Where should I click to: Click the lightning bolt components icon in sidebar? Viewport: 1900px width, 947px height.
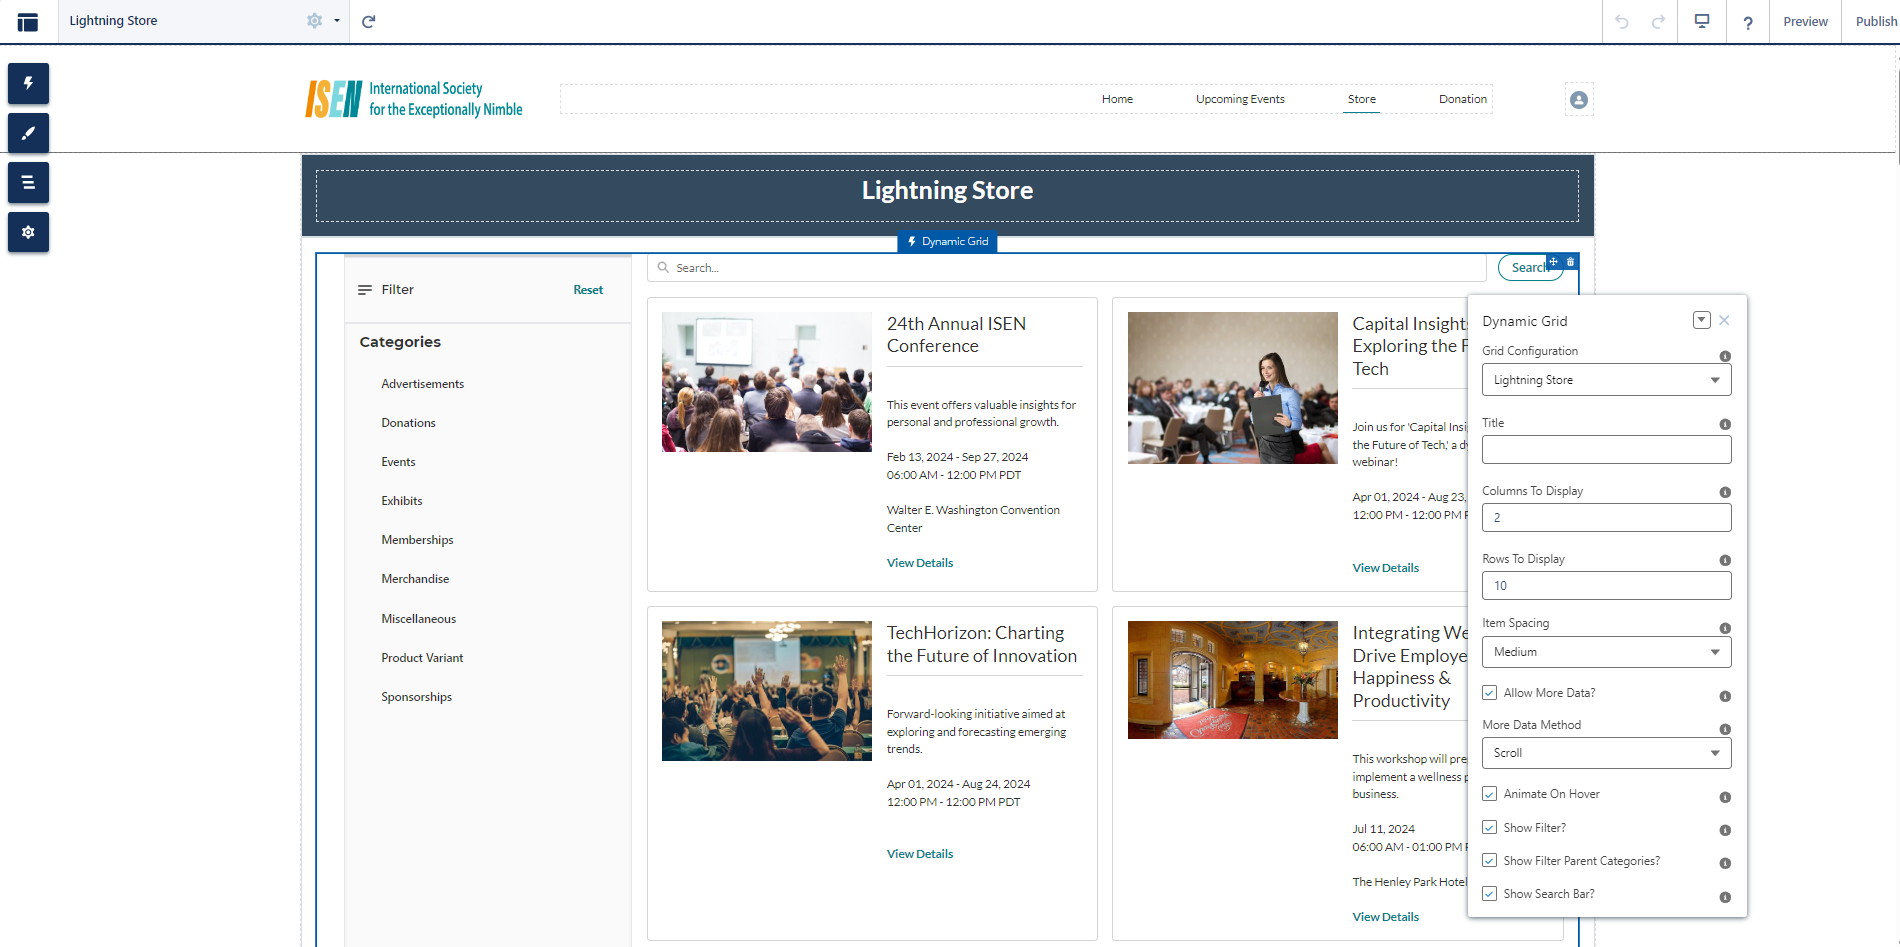(x=28, y=84)
